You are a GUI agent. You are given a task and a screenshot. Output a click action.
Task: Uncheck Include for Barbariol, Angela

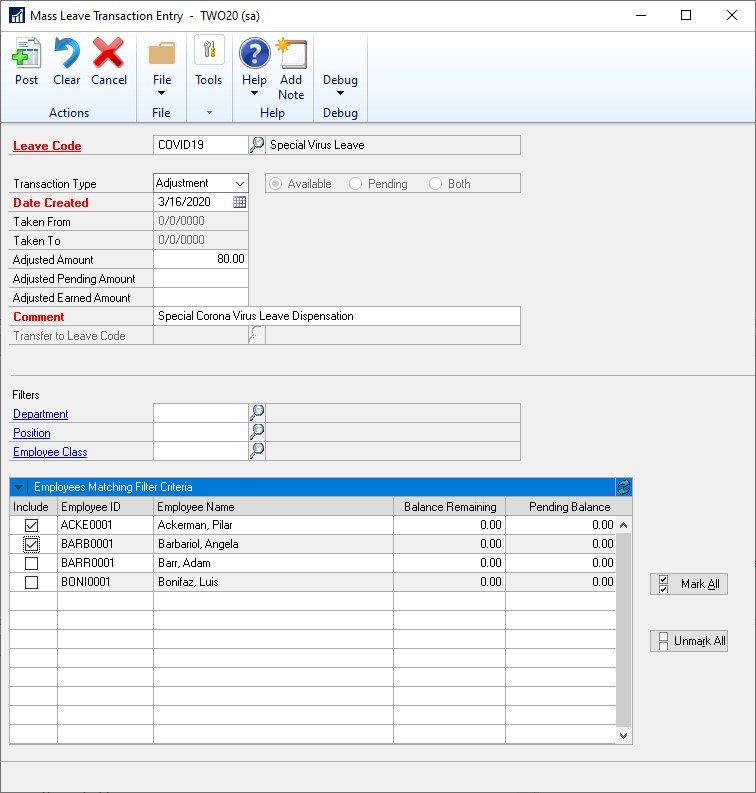click(x=31, y=544)
